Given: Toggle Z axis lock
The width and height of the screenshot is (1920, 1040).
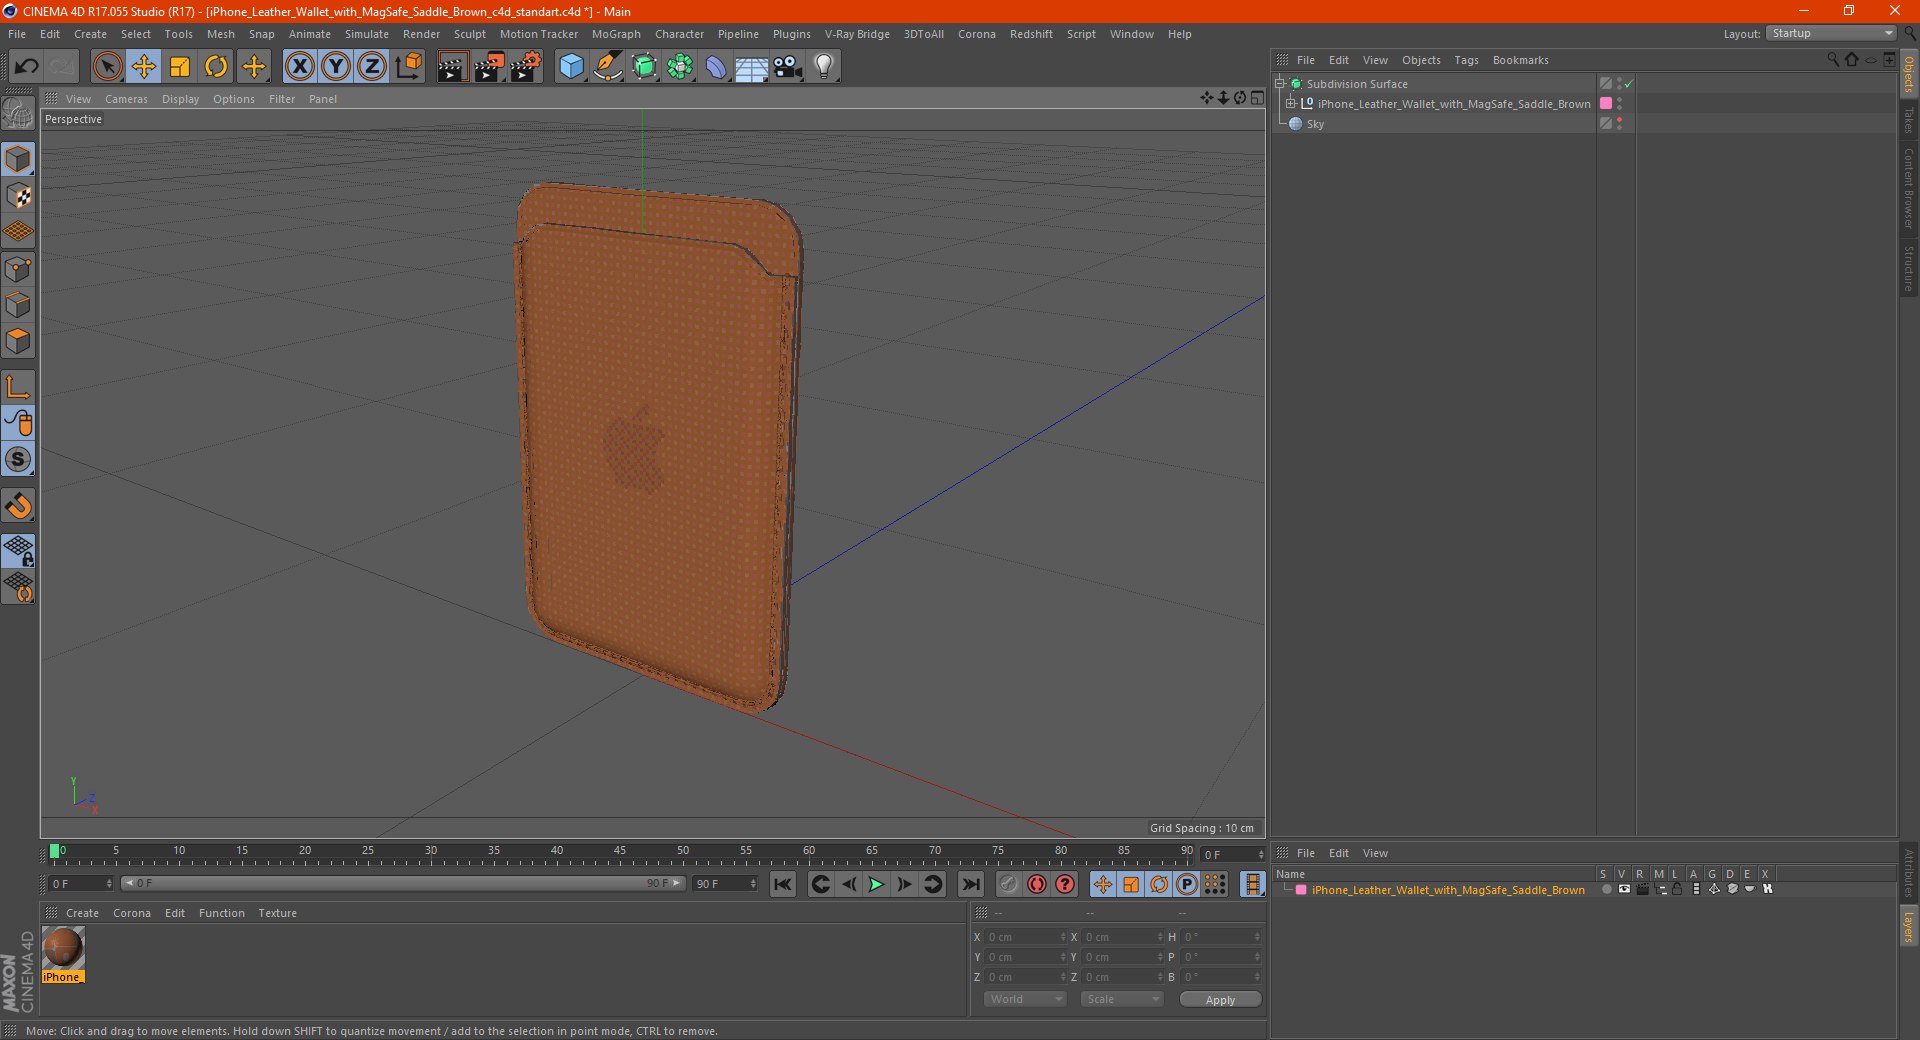Looking at the screenshot, I should click(372, 67).
